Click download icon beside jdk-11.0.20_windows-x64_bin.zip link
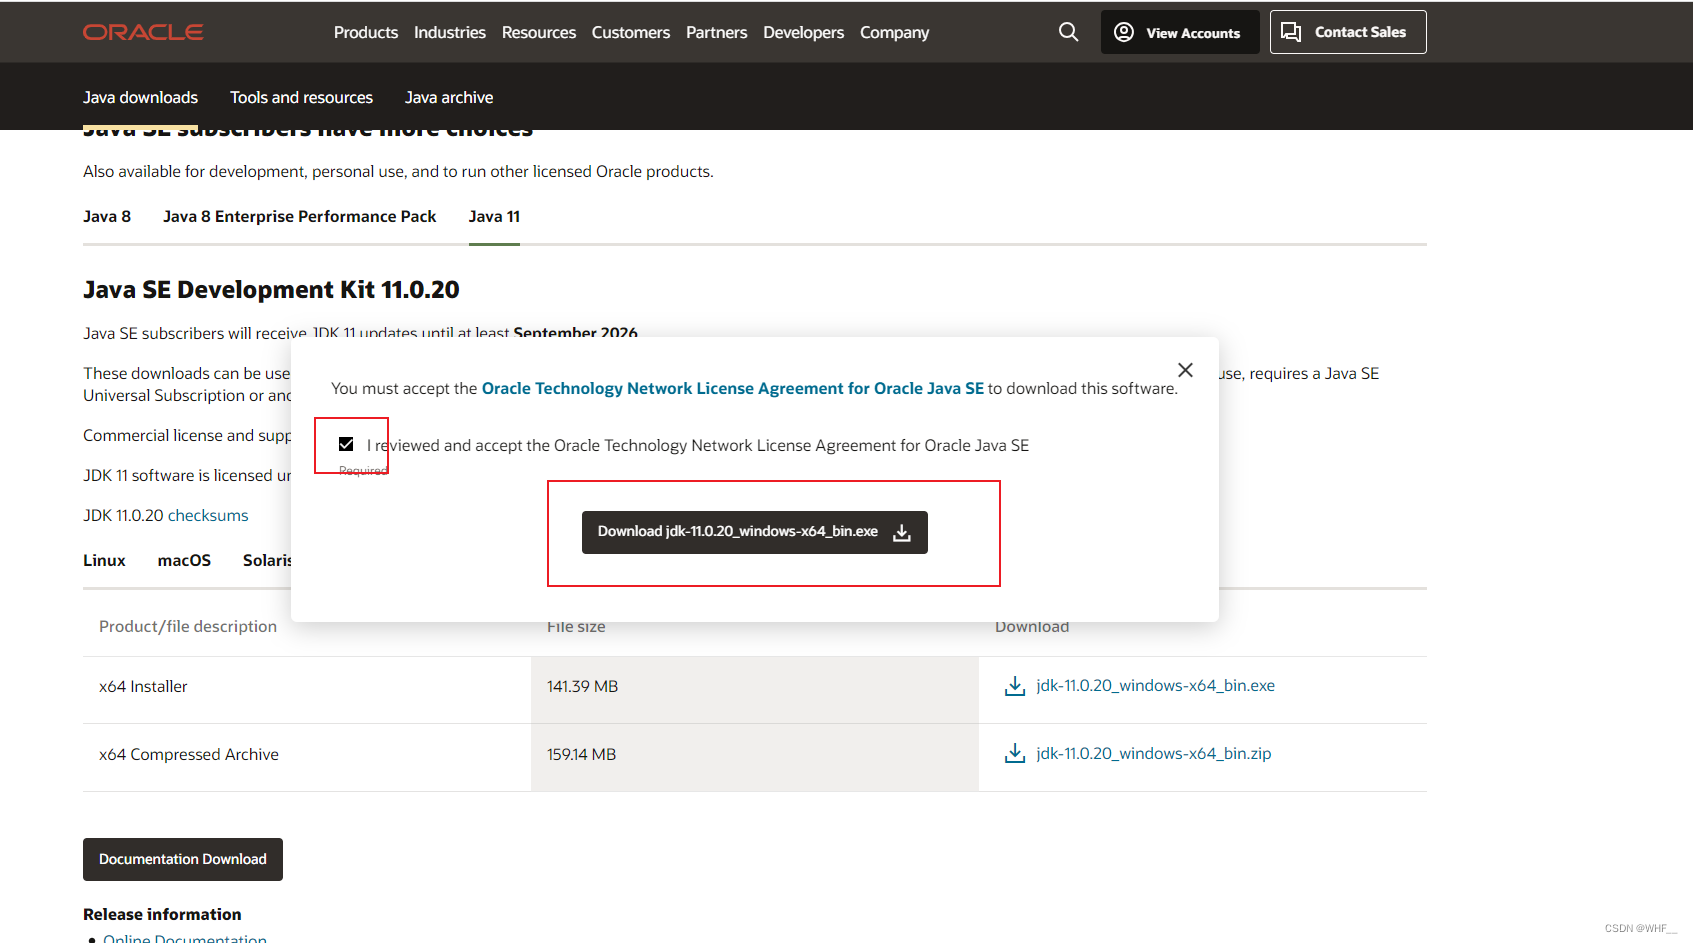 point(1015,754)
